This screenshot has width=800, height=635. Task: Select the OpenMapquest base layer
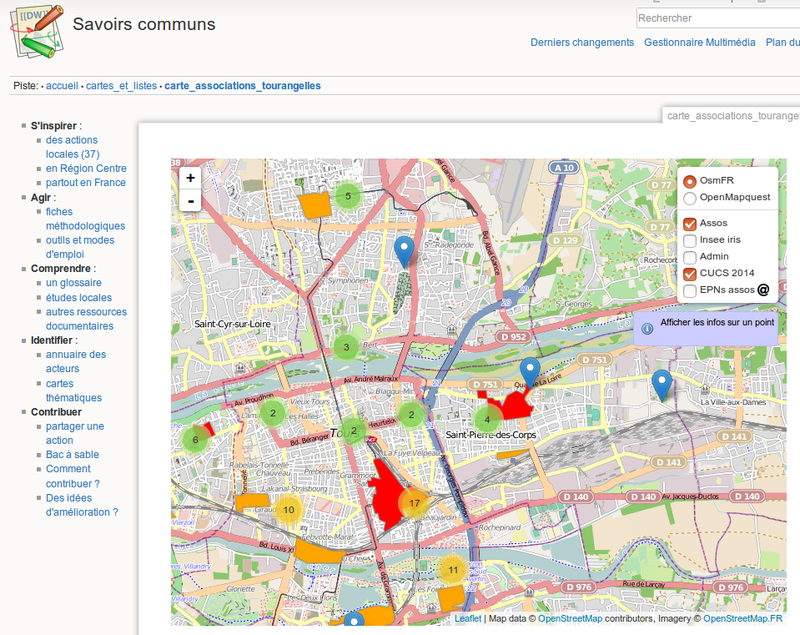[690, 198]
